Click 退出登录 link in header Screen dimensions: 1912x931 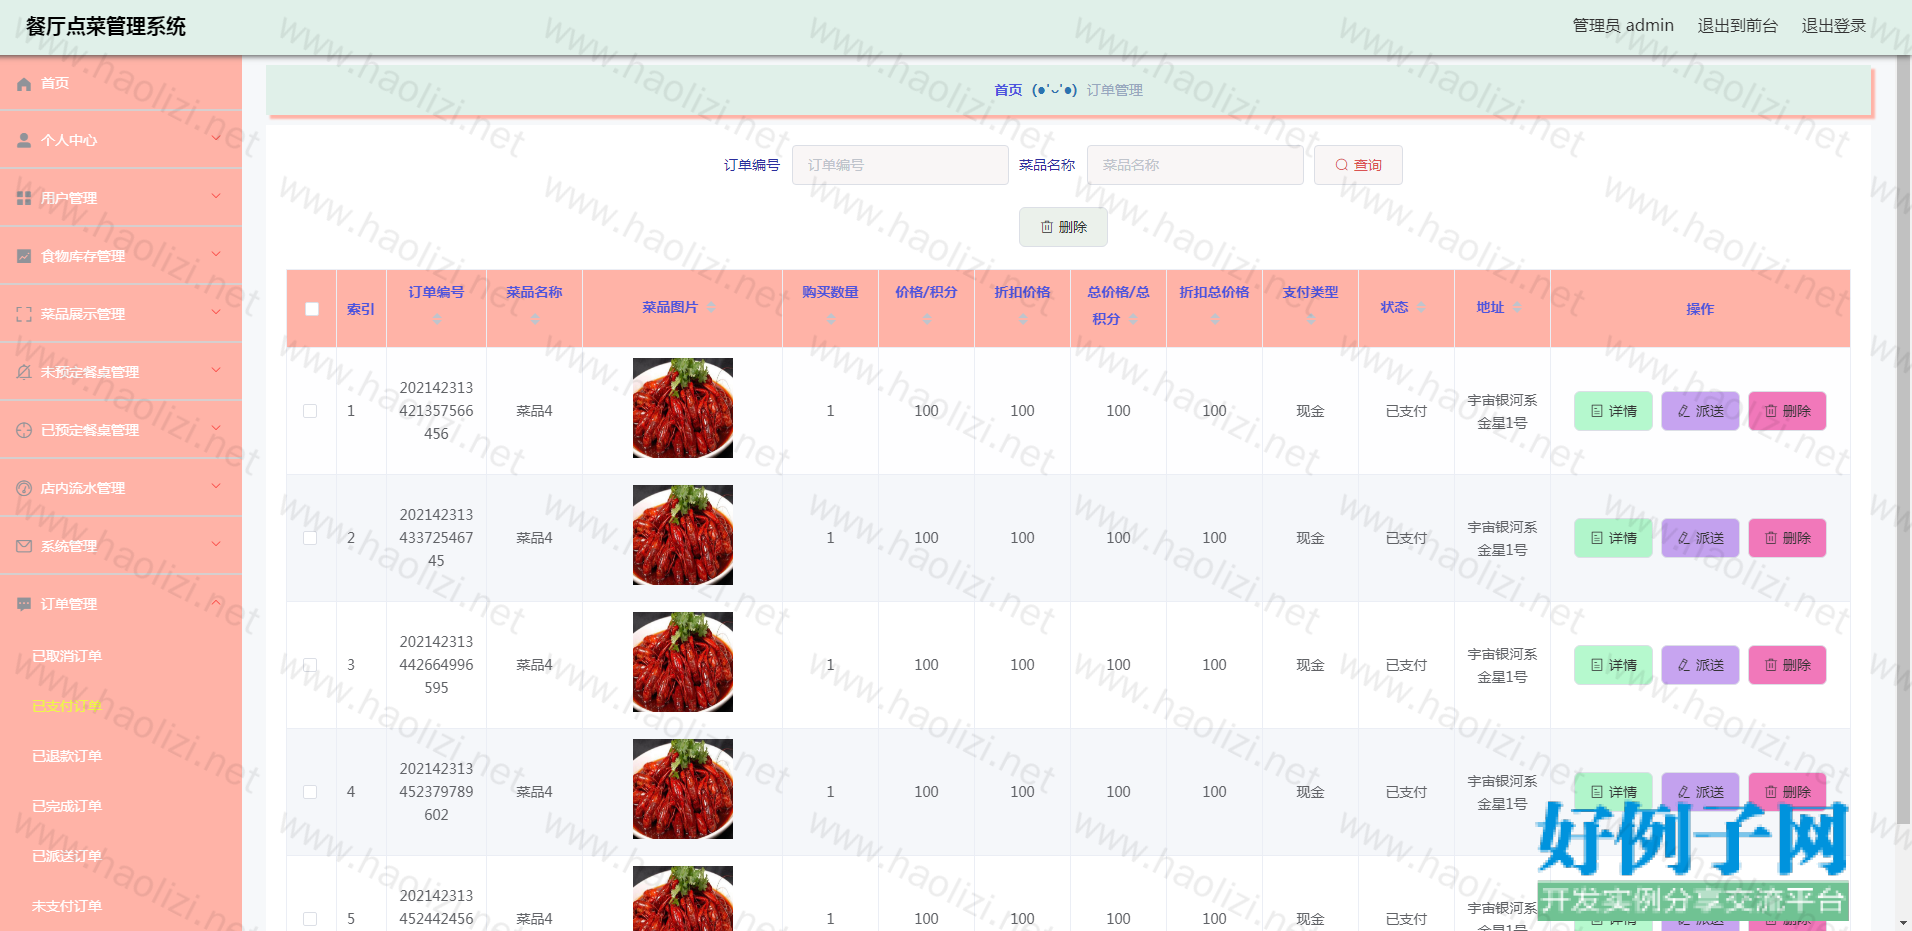click(x=1833, y=26)
